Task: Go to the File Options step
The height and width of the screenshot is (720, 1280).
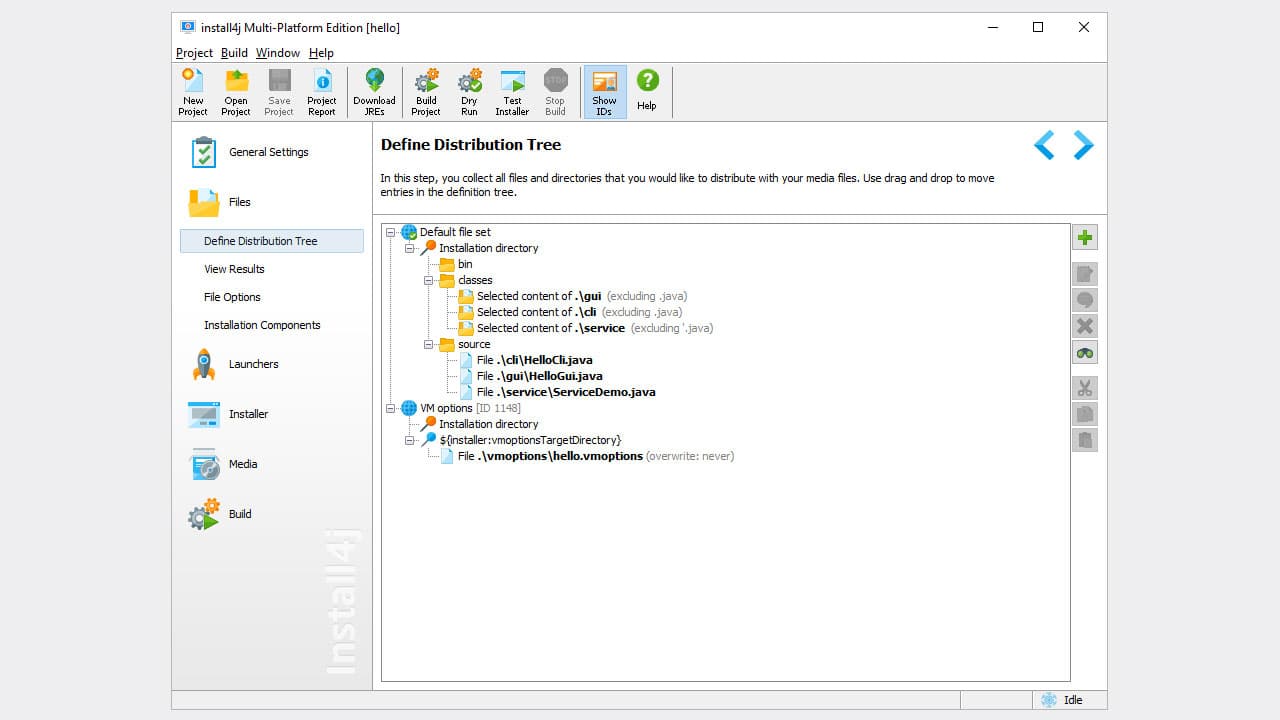Action: coord(232,297)
